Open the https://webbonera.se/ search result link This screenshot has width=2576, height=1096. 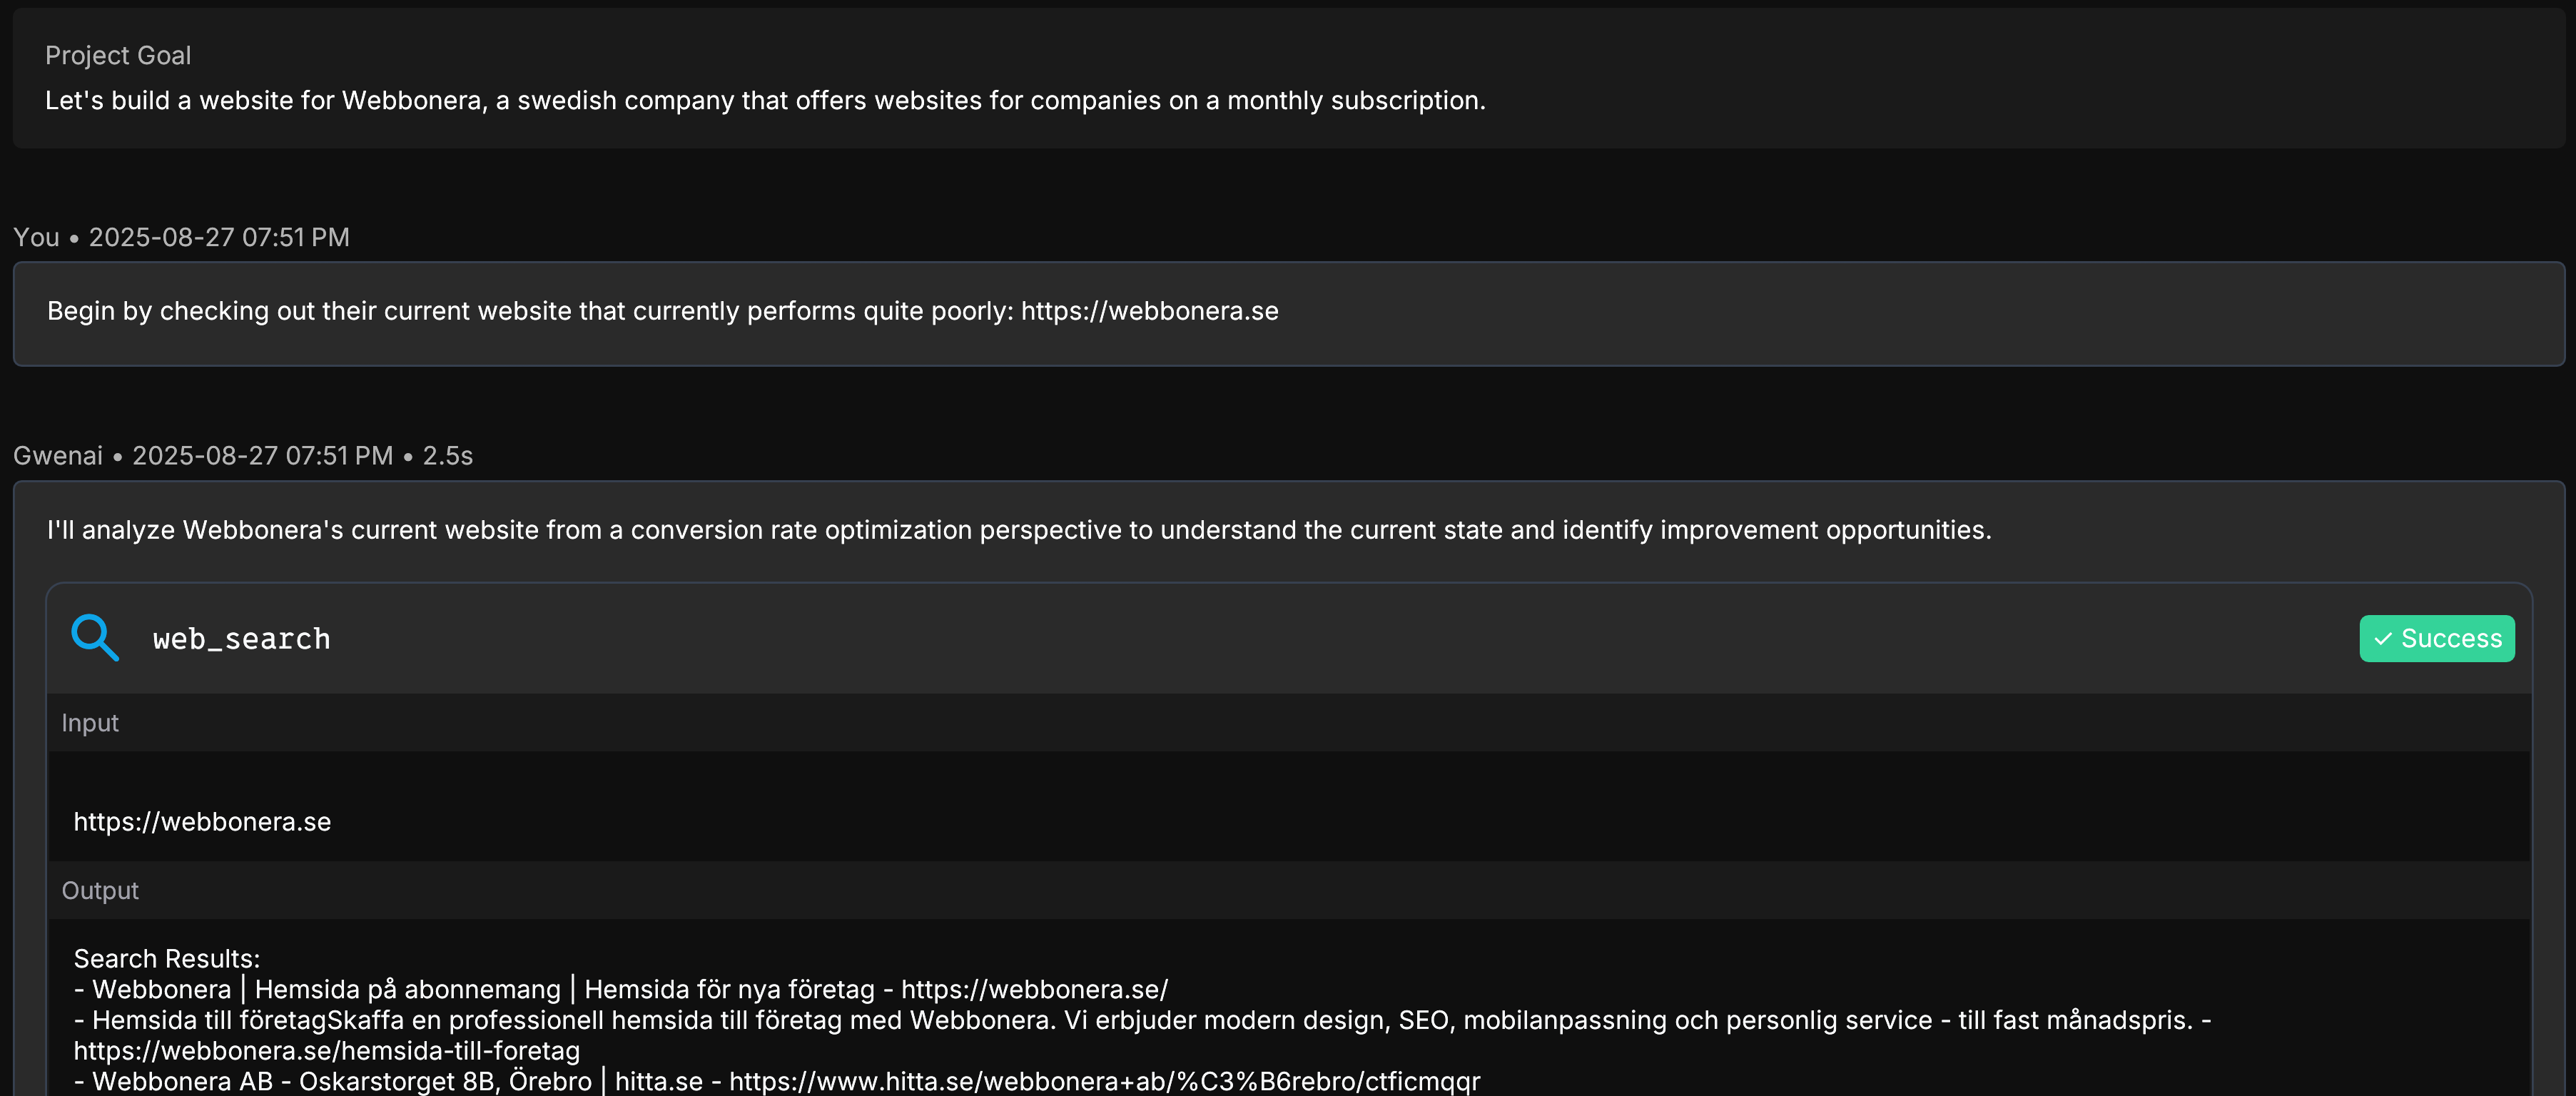pyautogui.click(x=1034, y=990)
